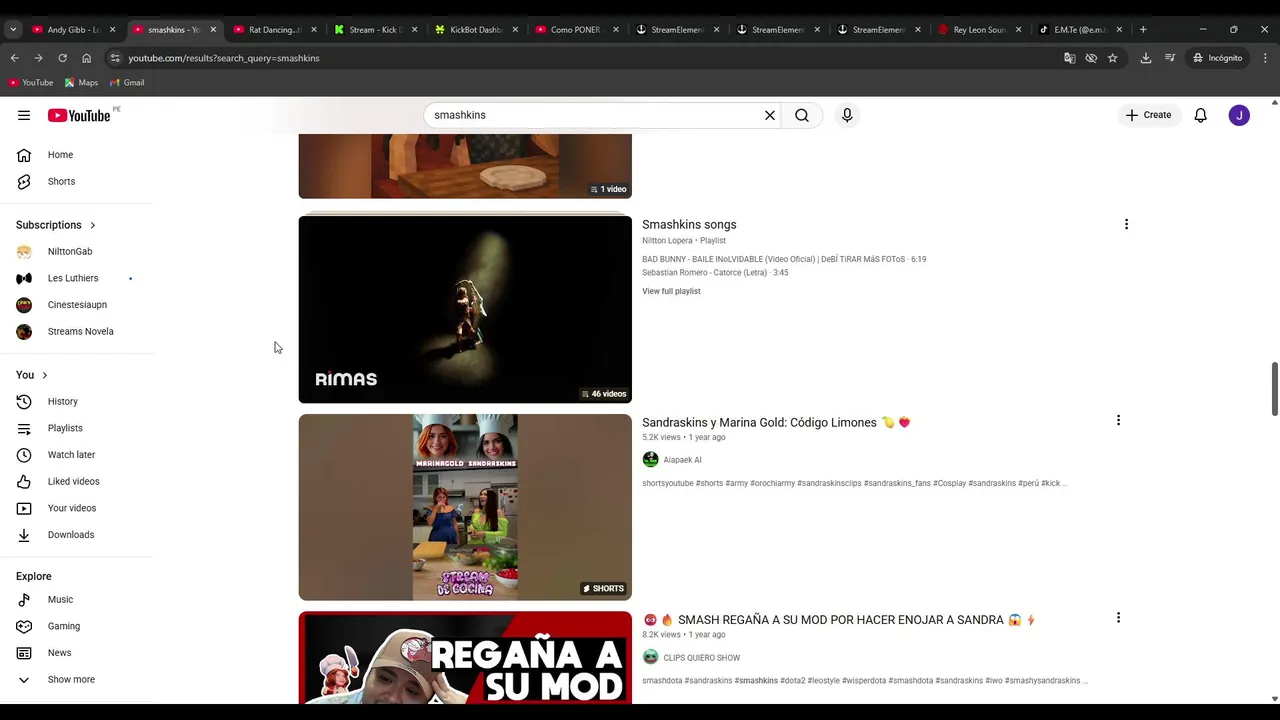Expand the You section

click(x=32, y=375)
